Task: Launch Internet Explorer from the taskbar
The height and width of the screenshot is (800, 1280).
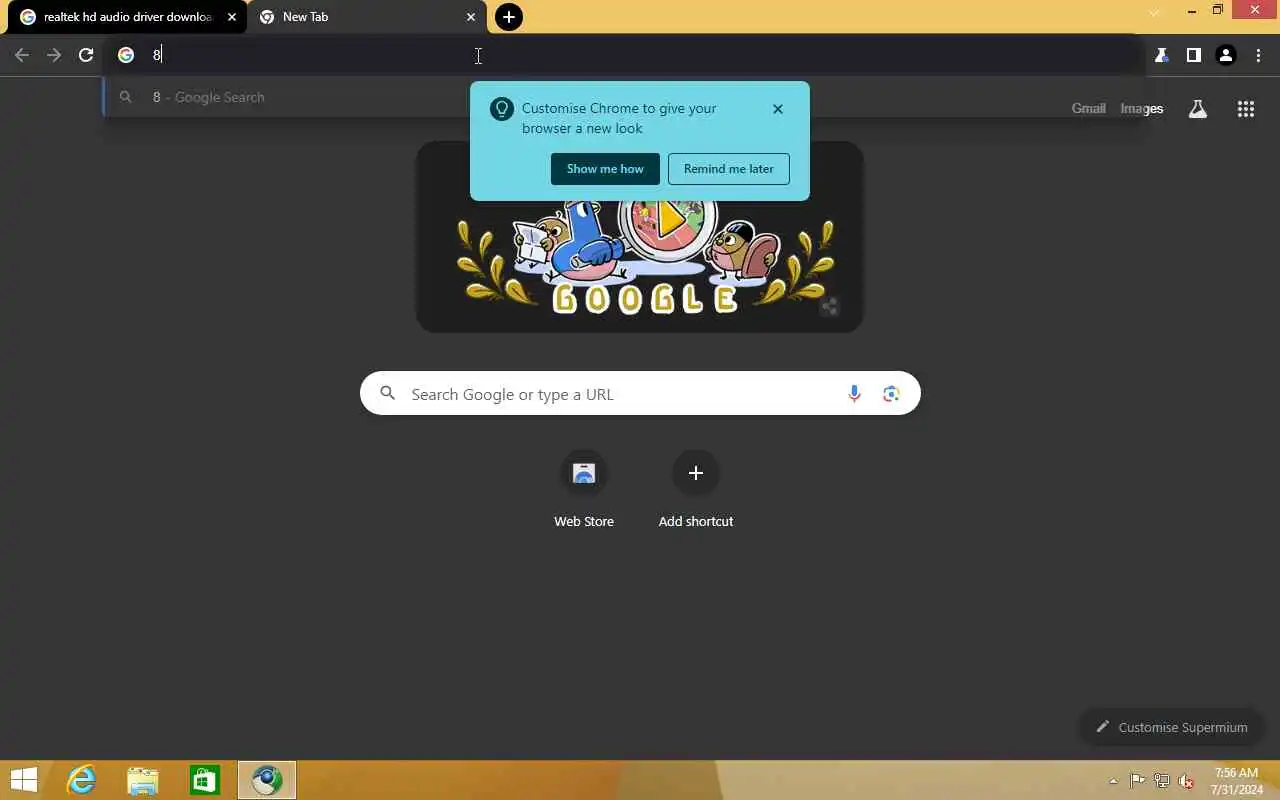Action: point(81,780)
